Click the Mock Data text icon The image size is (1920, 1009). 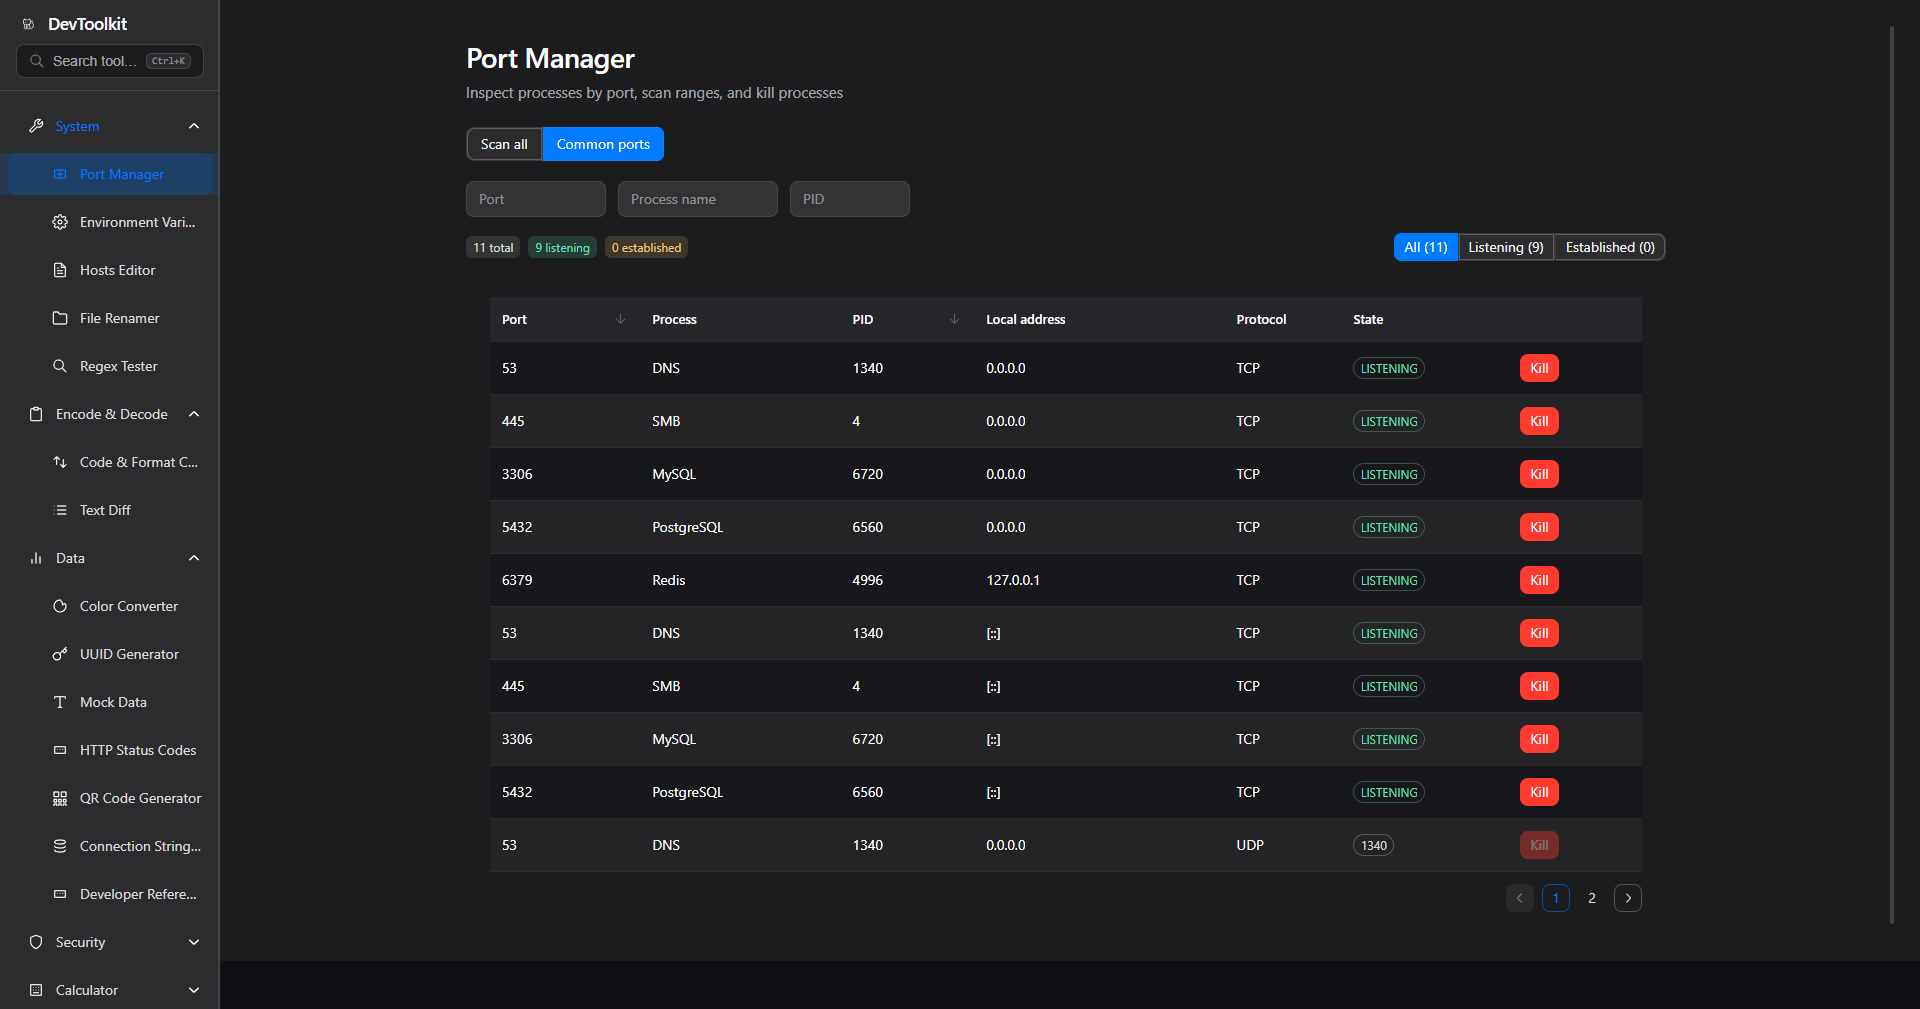[60, 702]
